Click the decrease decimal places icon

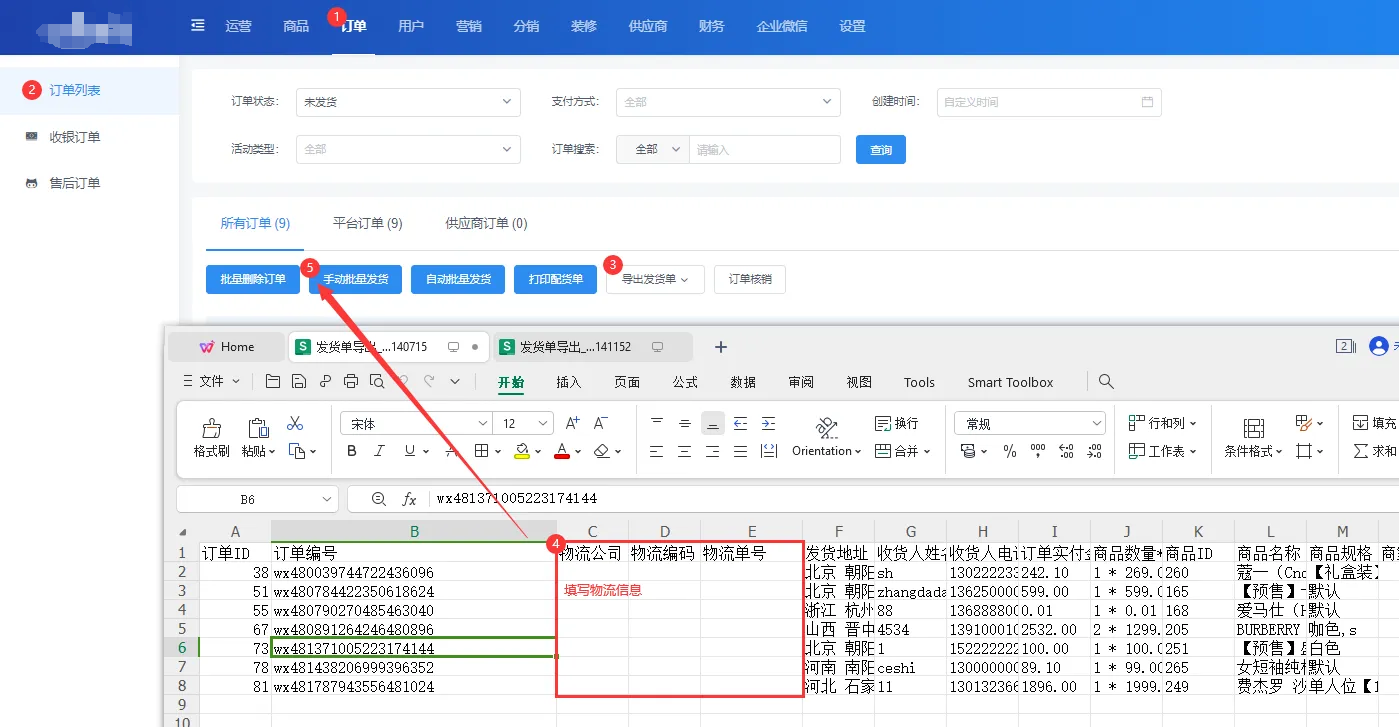[x=1093, y=451]
